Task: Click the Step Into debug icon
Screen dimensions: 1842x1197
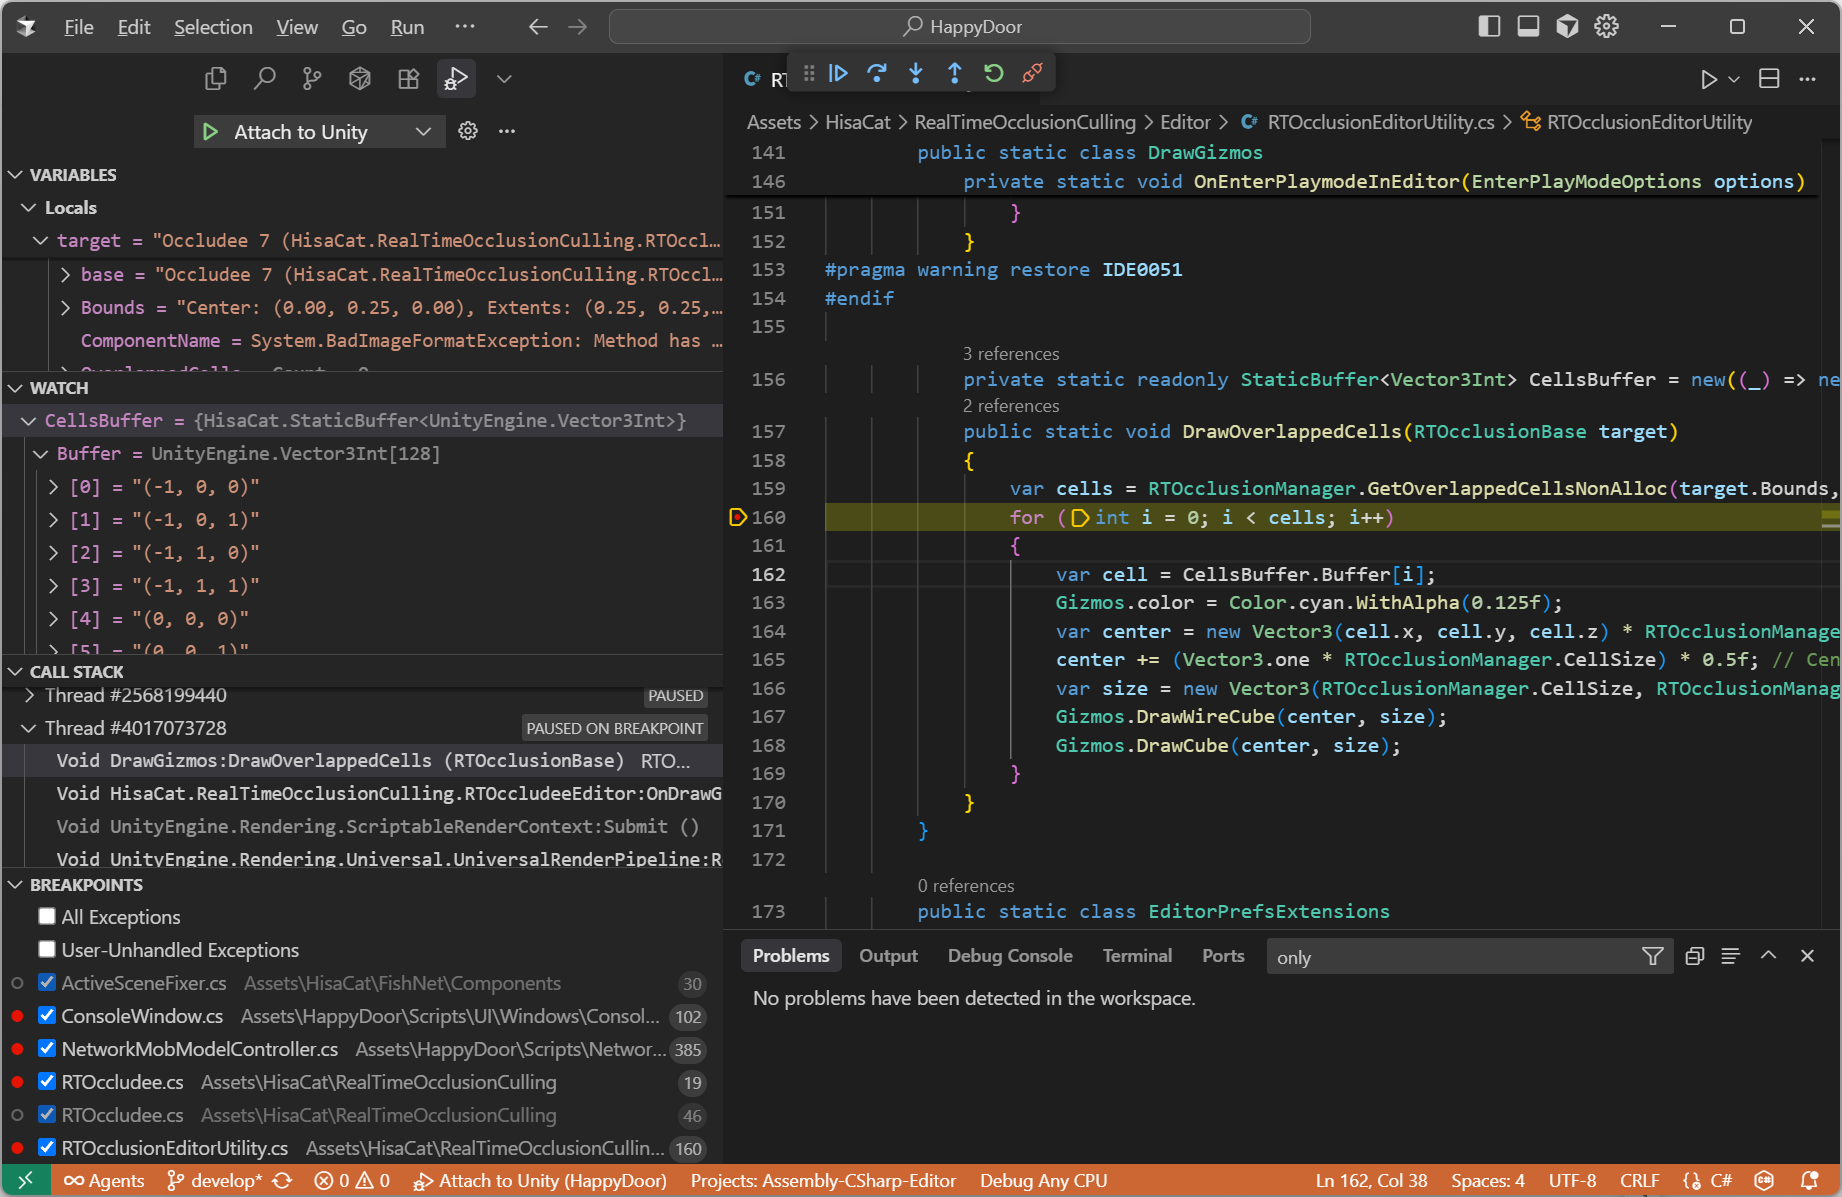Action: (916, 73)
